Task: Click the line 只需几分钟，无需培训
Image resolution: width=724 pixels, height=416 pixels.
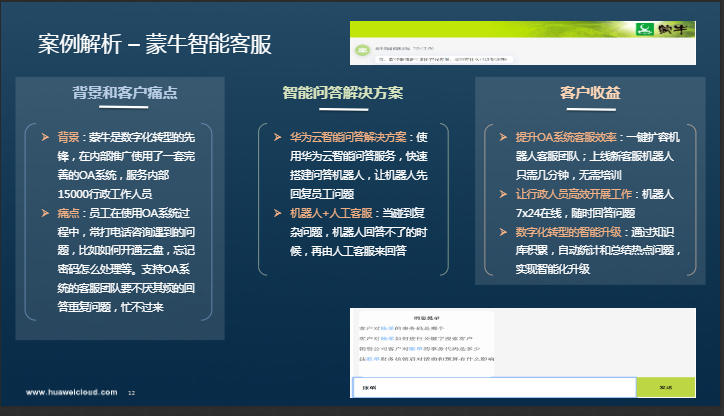Action: pyautogui.click(x=569, y=175)
